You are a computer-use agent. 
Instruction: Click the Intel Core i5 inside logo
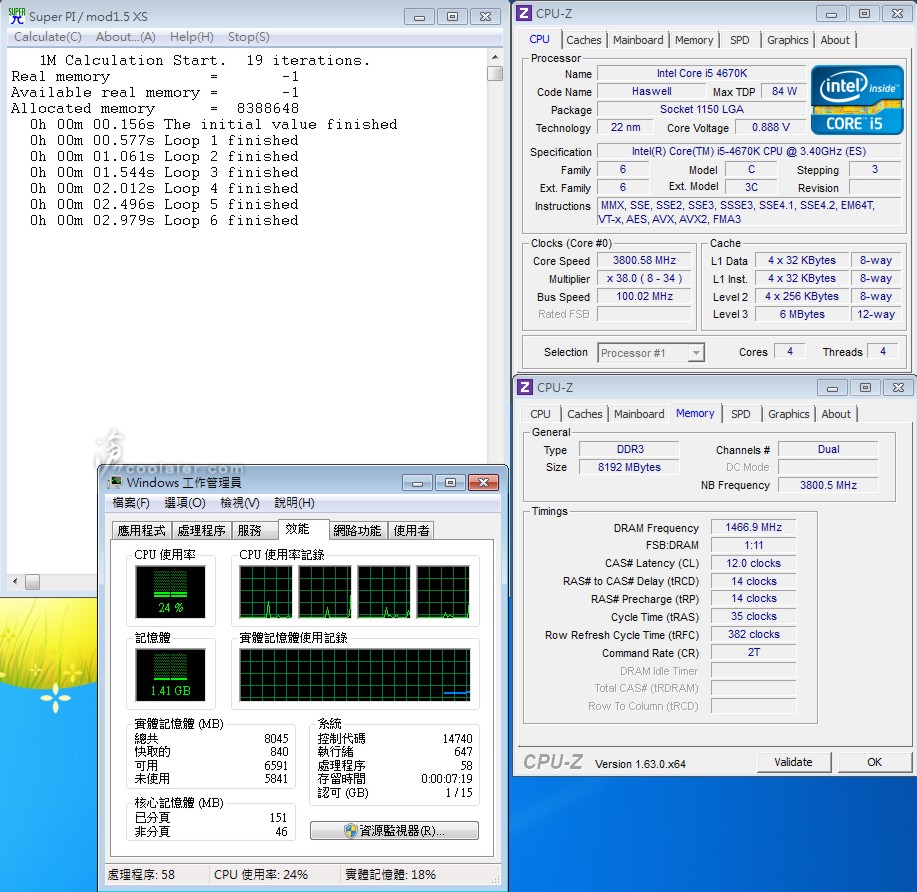[857, 100]
